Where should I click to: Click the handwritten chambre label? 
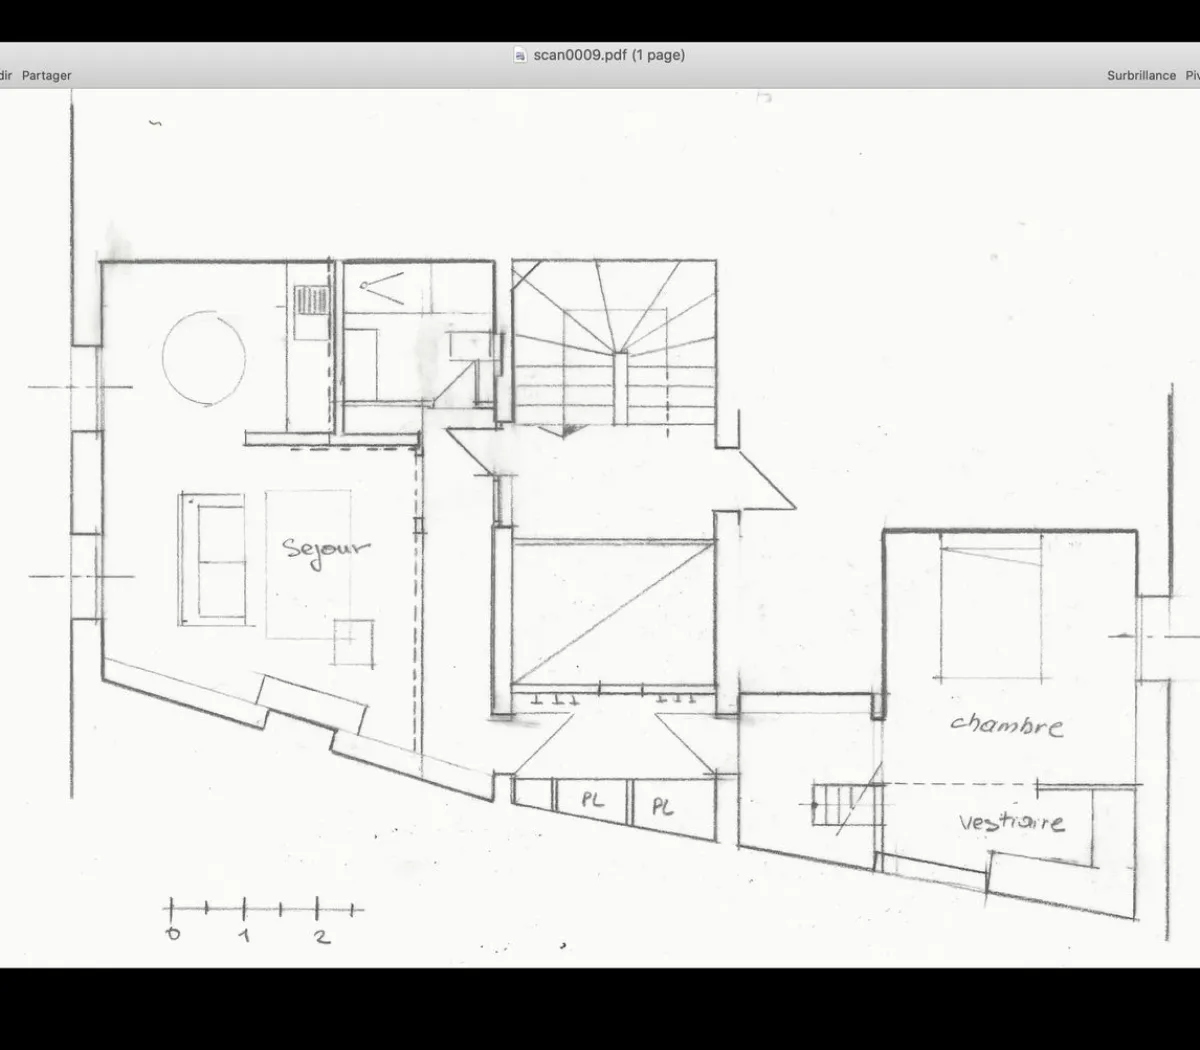(1006, 724)
